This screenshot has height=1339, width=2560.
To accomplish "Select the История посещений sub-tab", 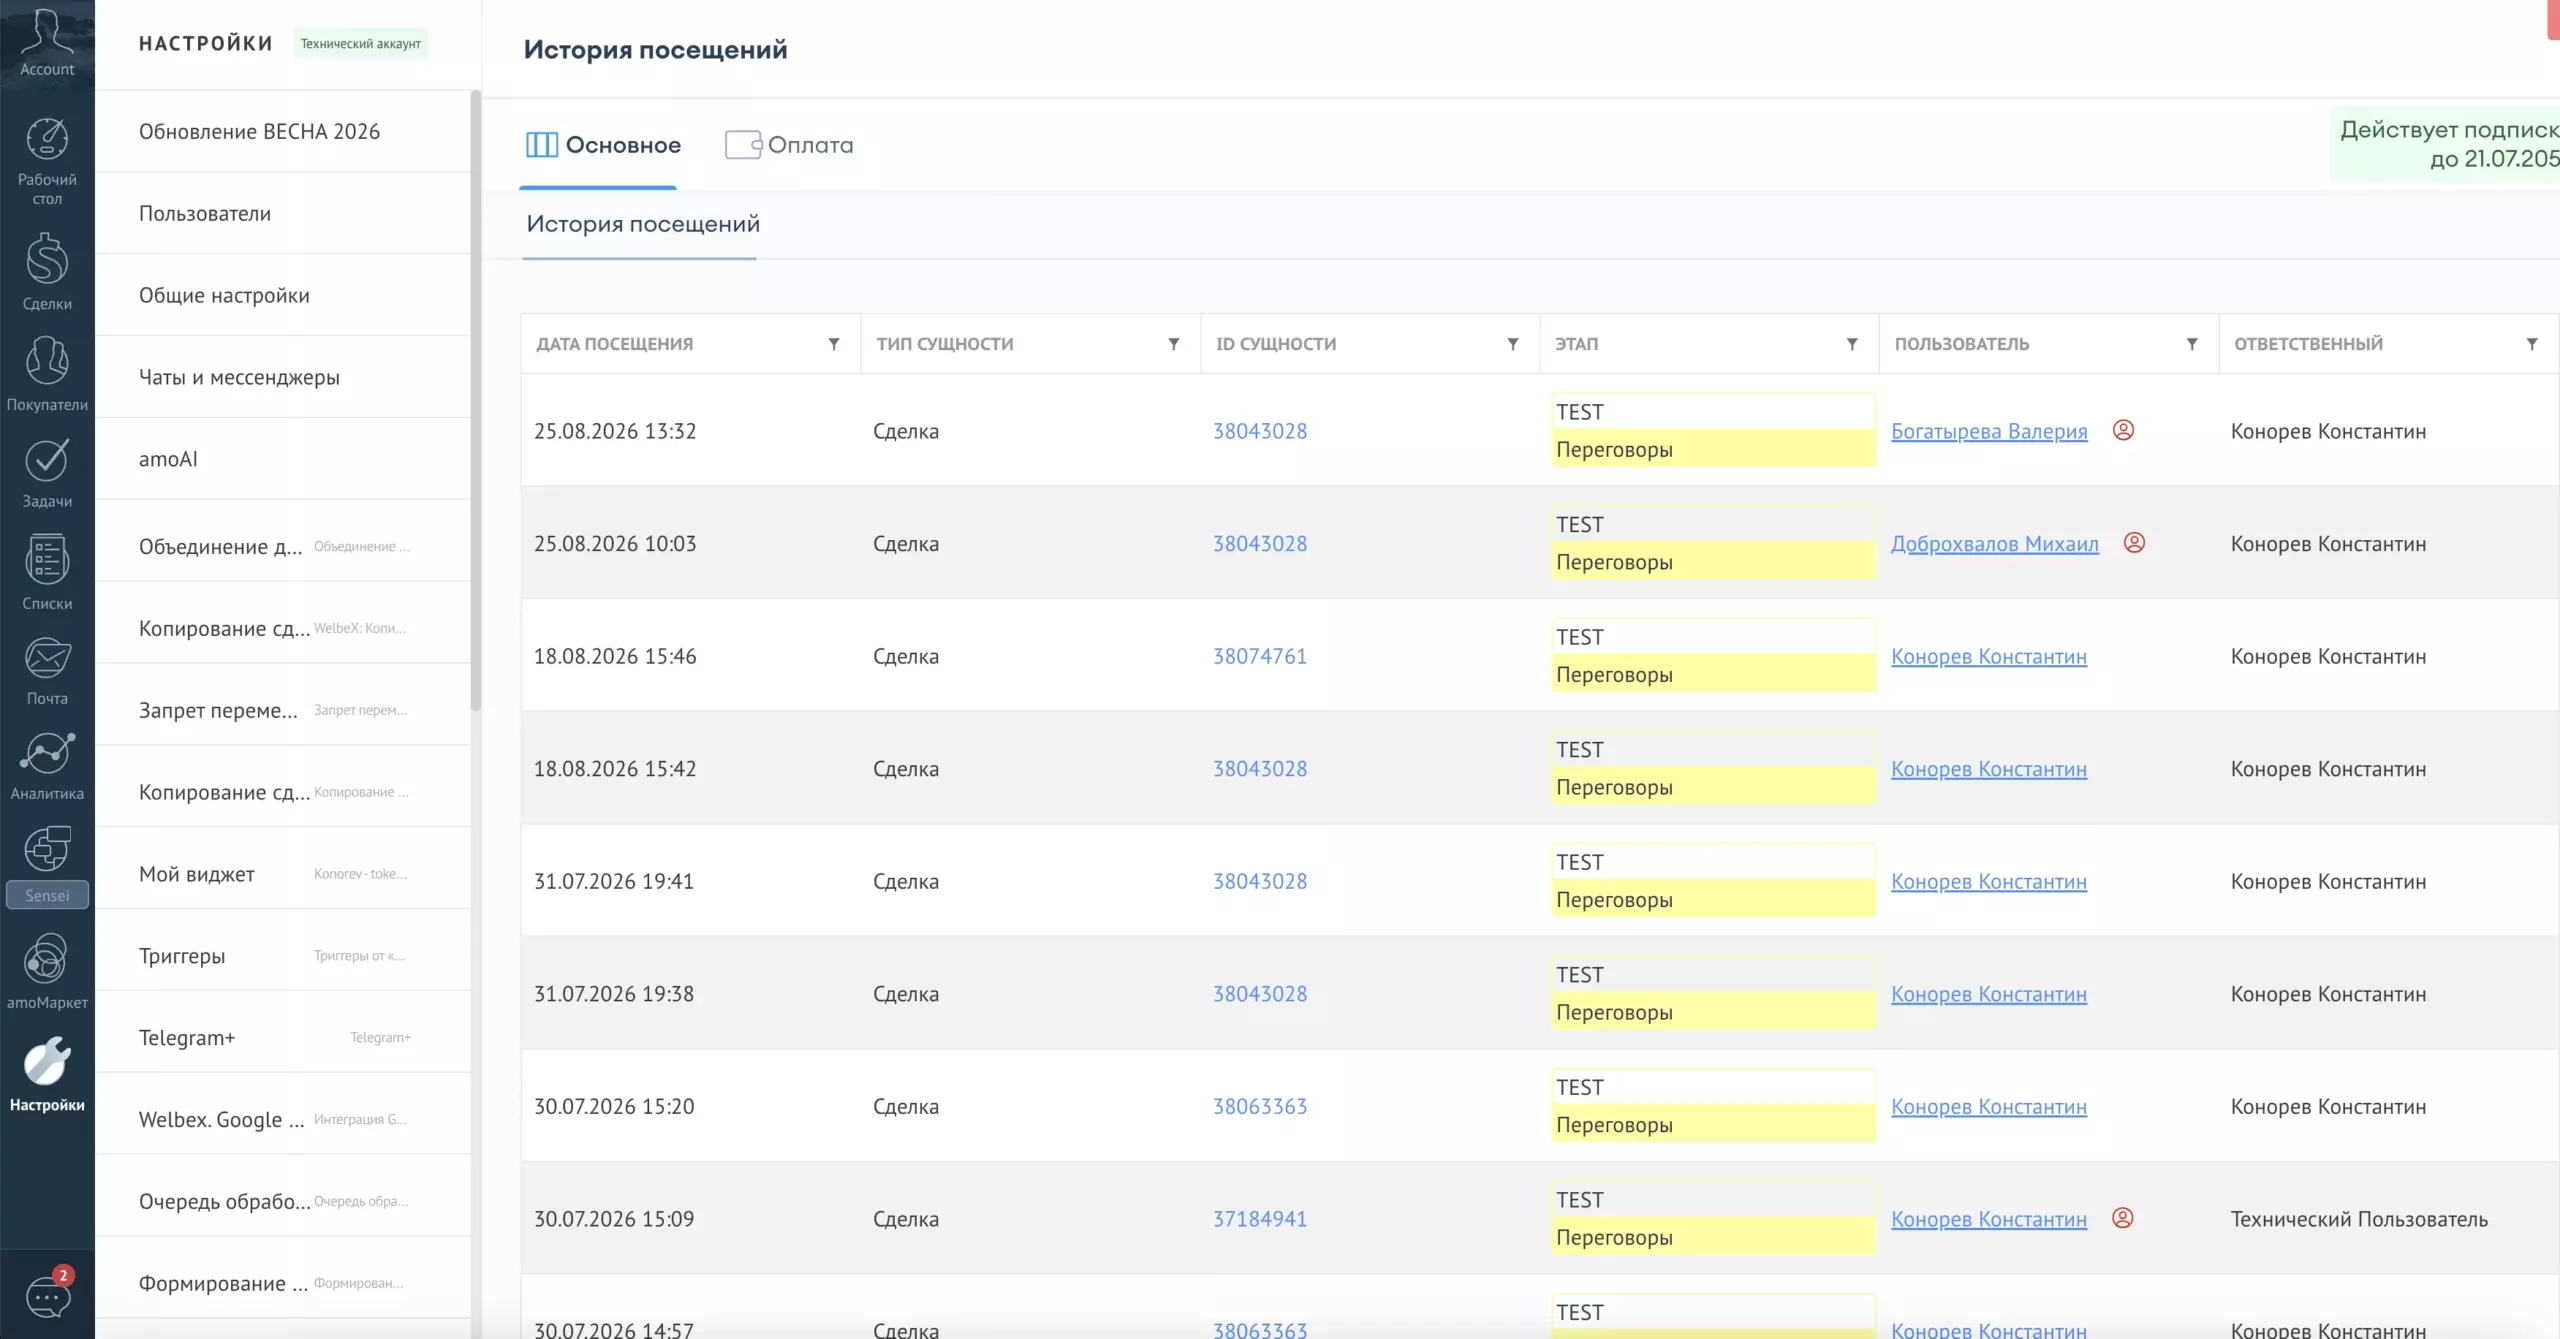I will pos(643,224).
